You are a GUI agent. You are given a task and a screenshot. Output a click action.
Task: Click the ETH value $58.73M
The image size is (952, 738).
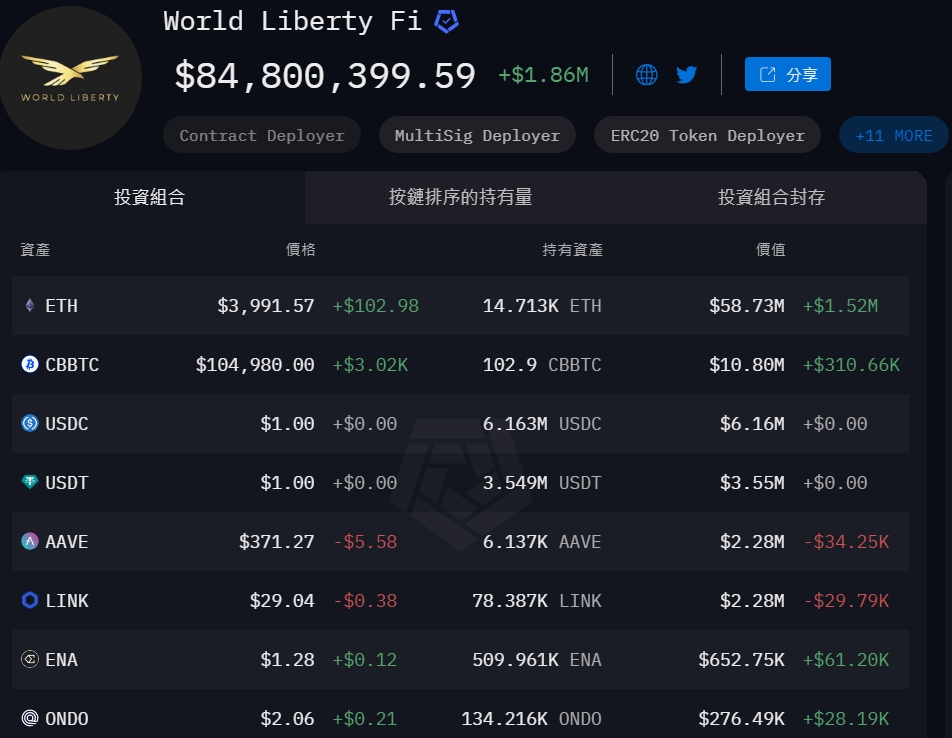click(747, 305)
